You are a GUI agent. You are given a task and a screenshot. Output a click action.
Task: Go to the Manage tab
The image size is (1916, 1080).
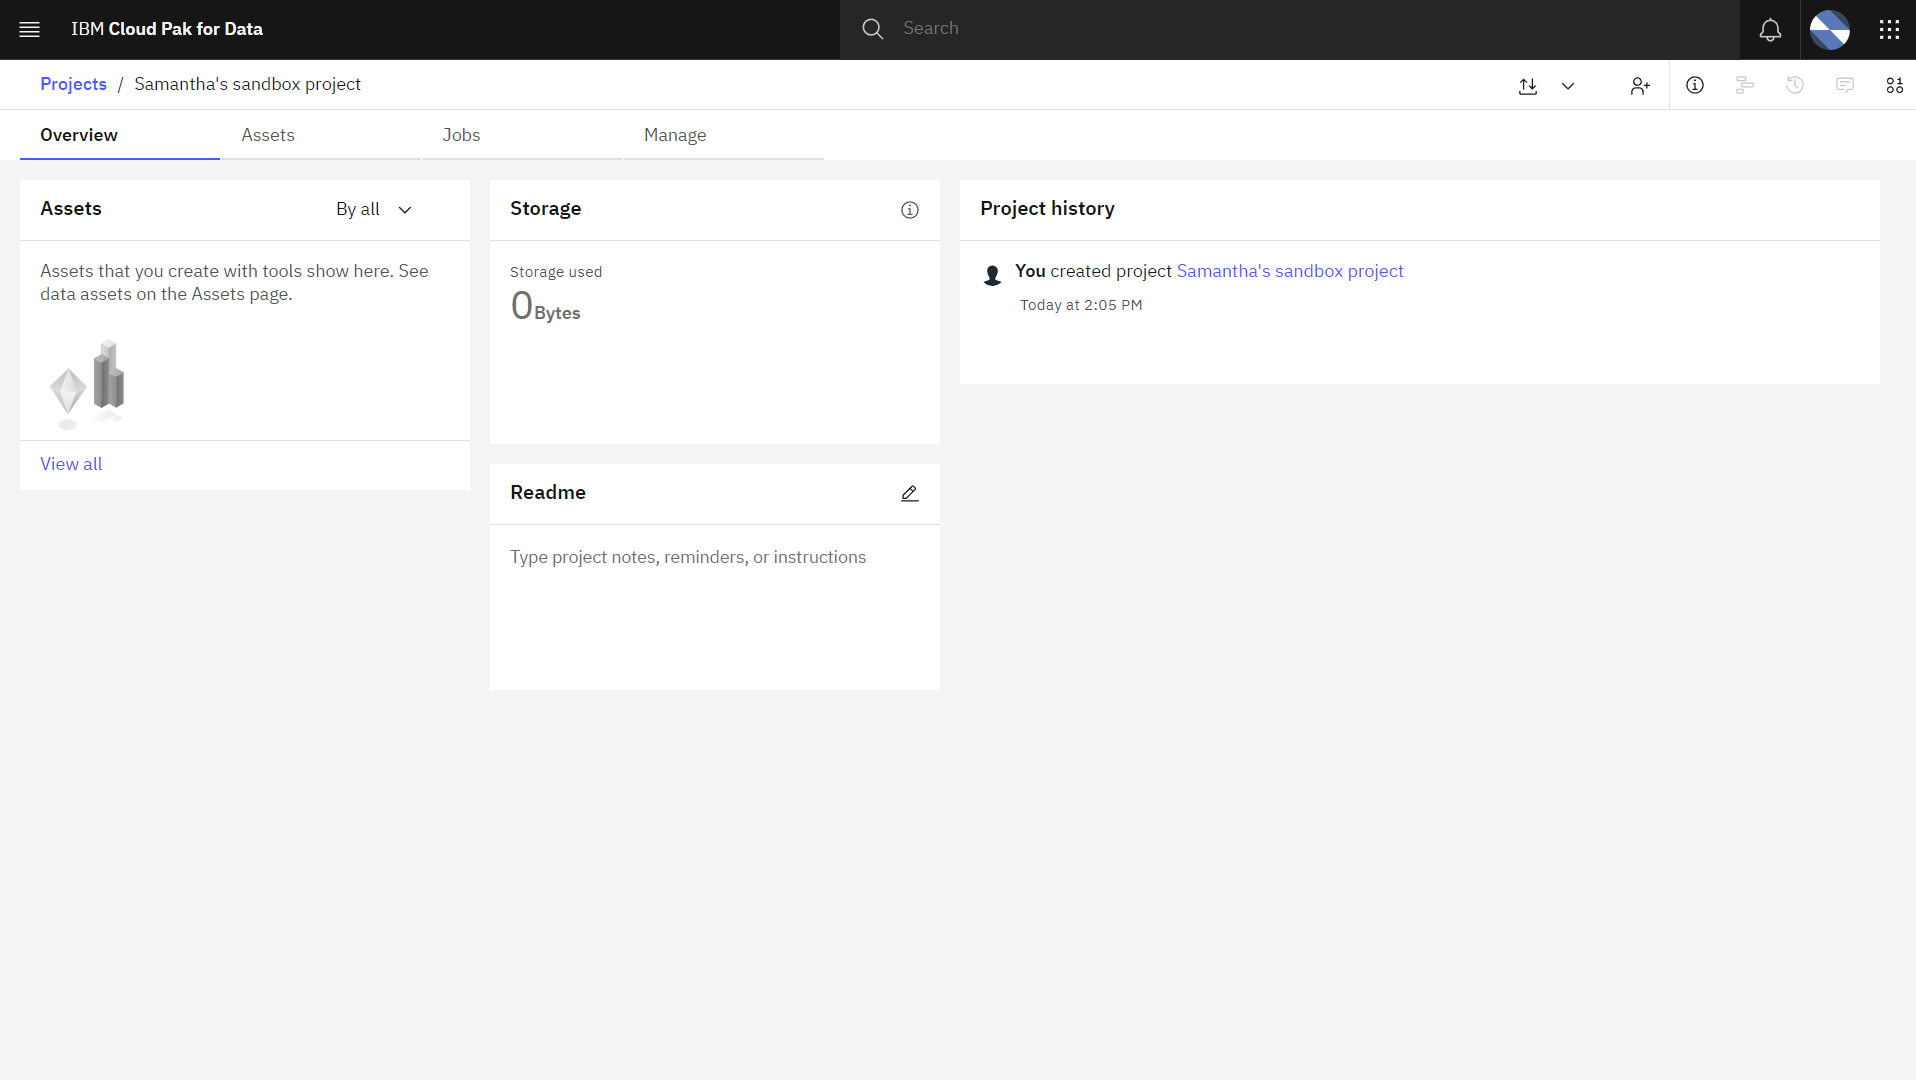pos(675,135)
